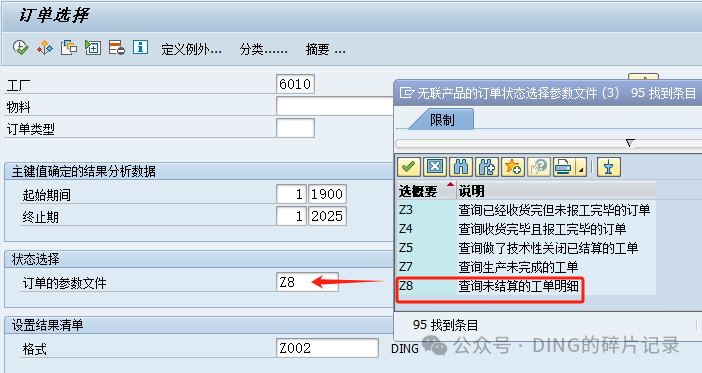702x373 pixels.
Task: Click the Z8 code cell in list
Action: (426, 286)
